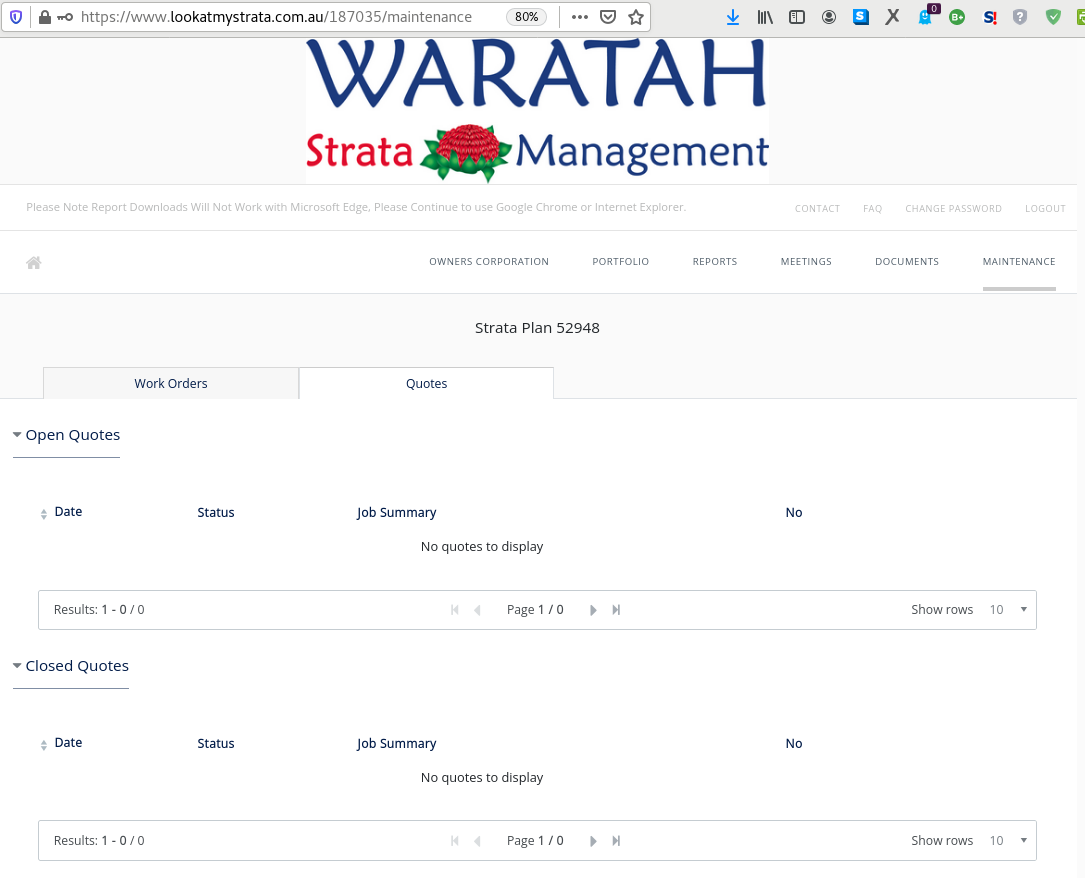Open the FAQ link
The image size is (1085, 878).
pyautogui.click(x=873, y=208)
